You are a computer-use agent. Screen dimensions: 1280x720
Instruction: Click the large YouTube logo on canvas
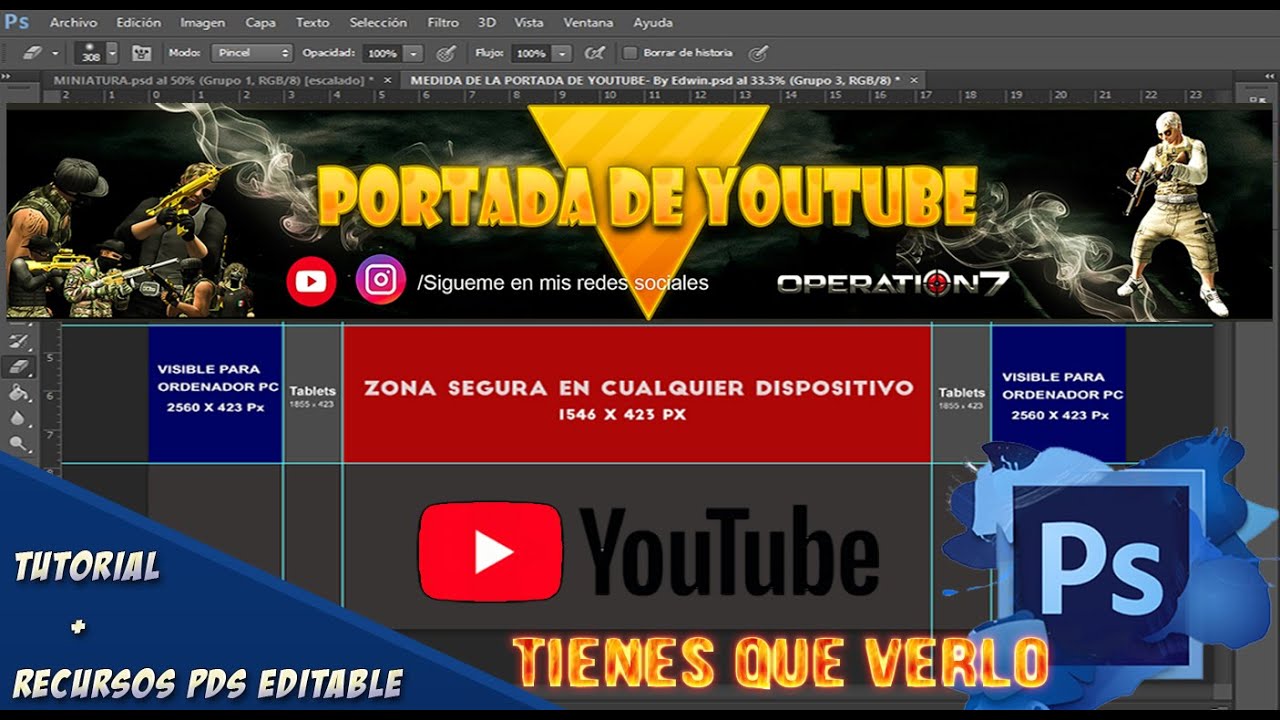click(x=649, y=552)
